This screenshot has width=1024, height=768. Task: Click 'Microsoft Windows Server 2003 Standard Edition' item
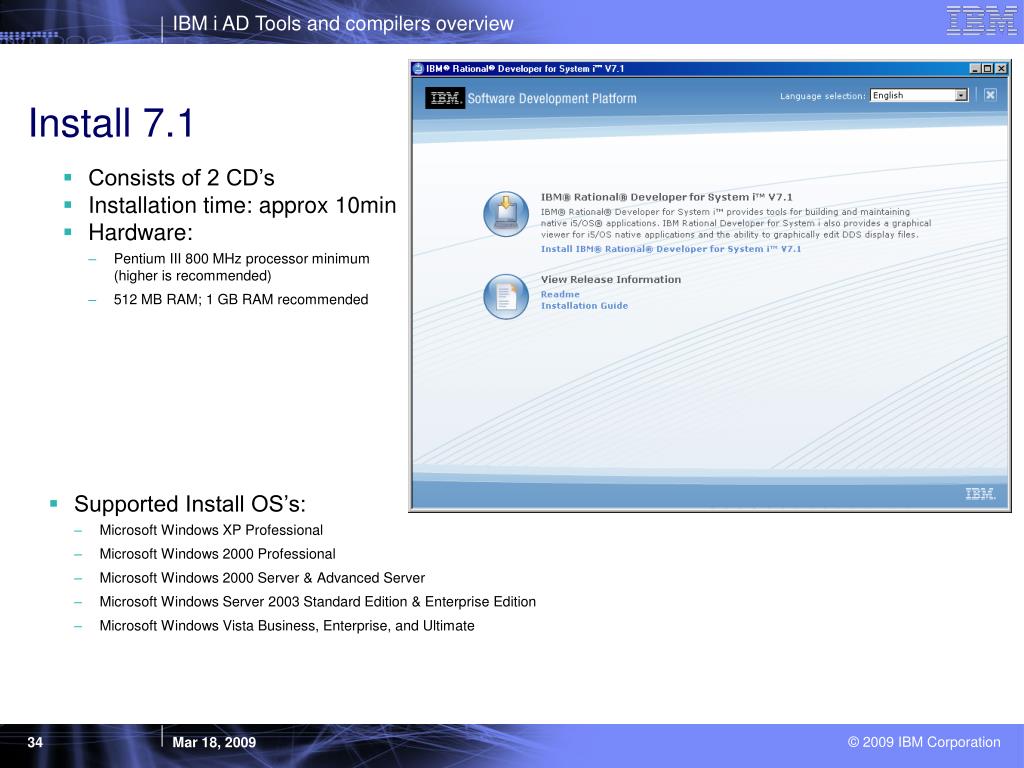(317, 601)
